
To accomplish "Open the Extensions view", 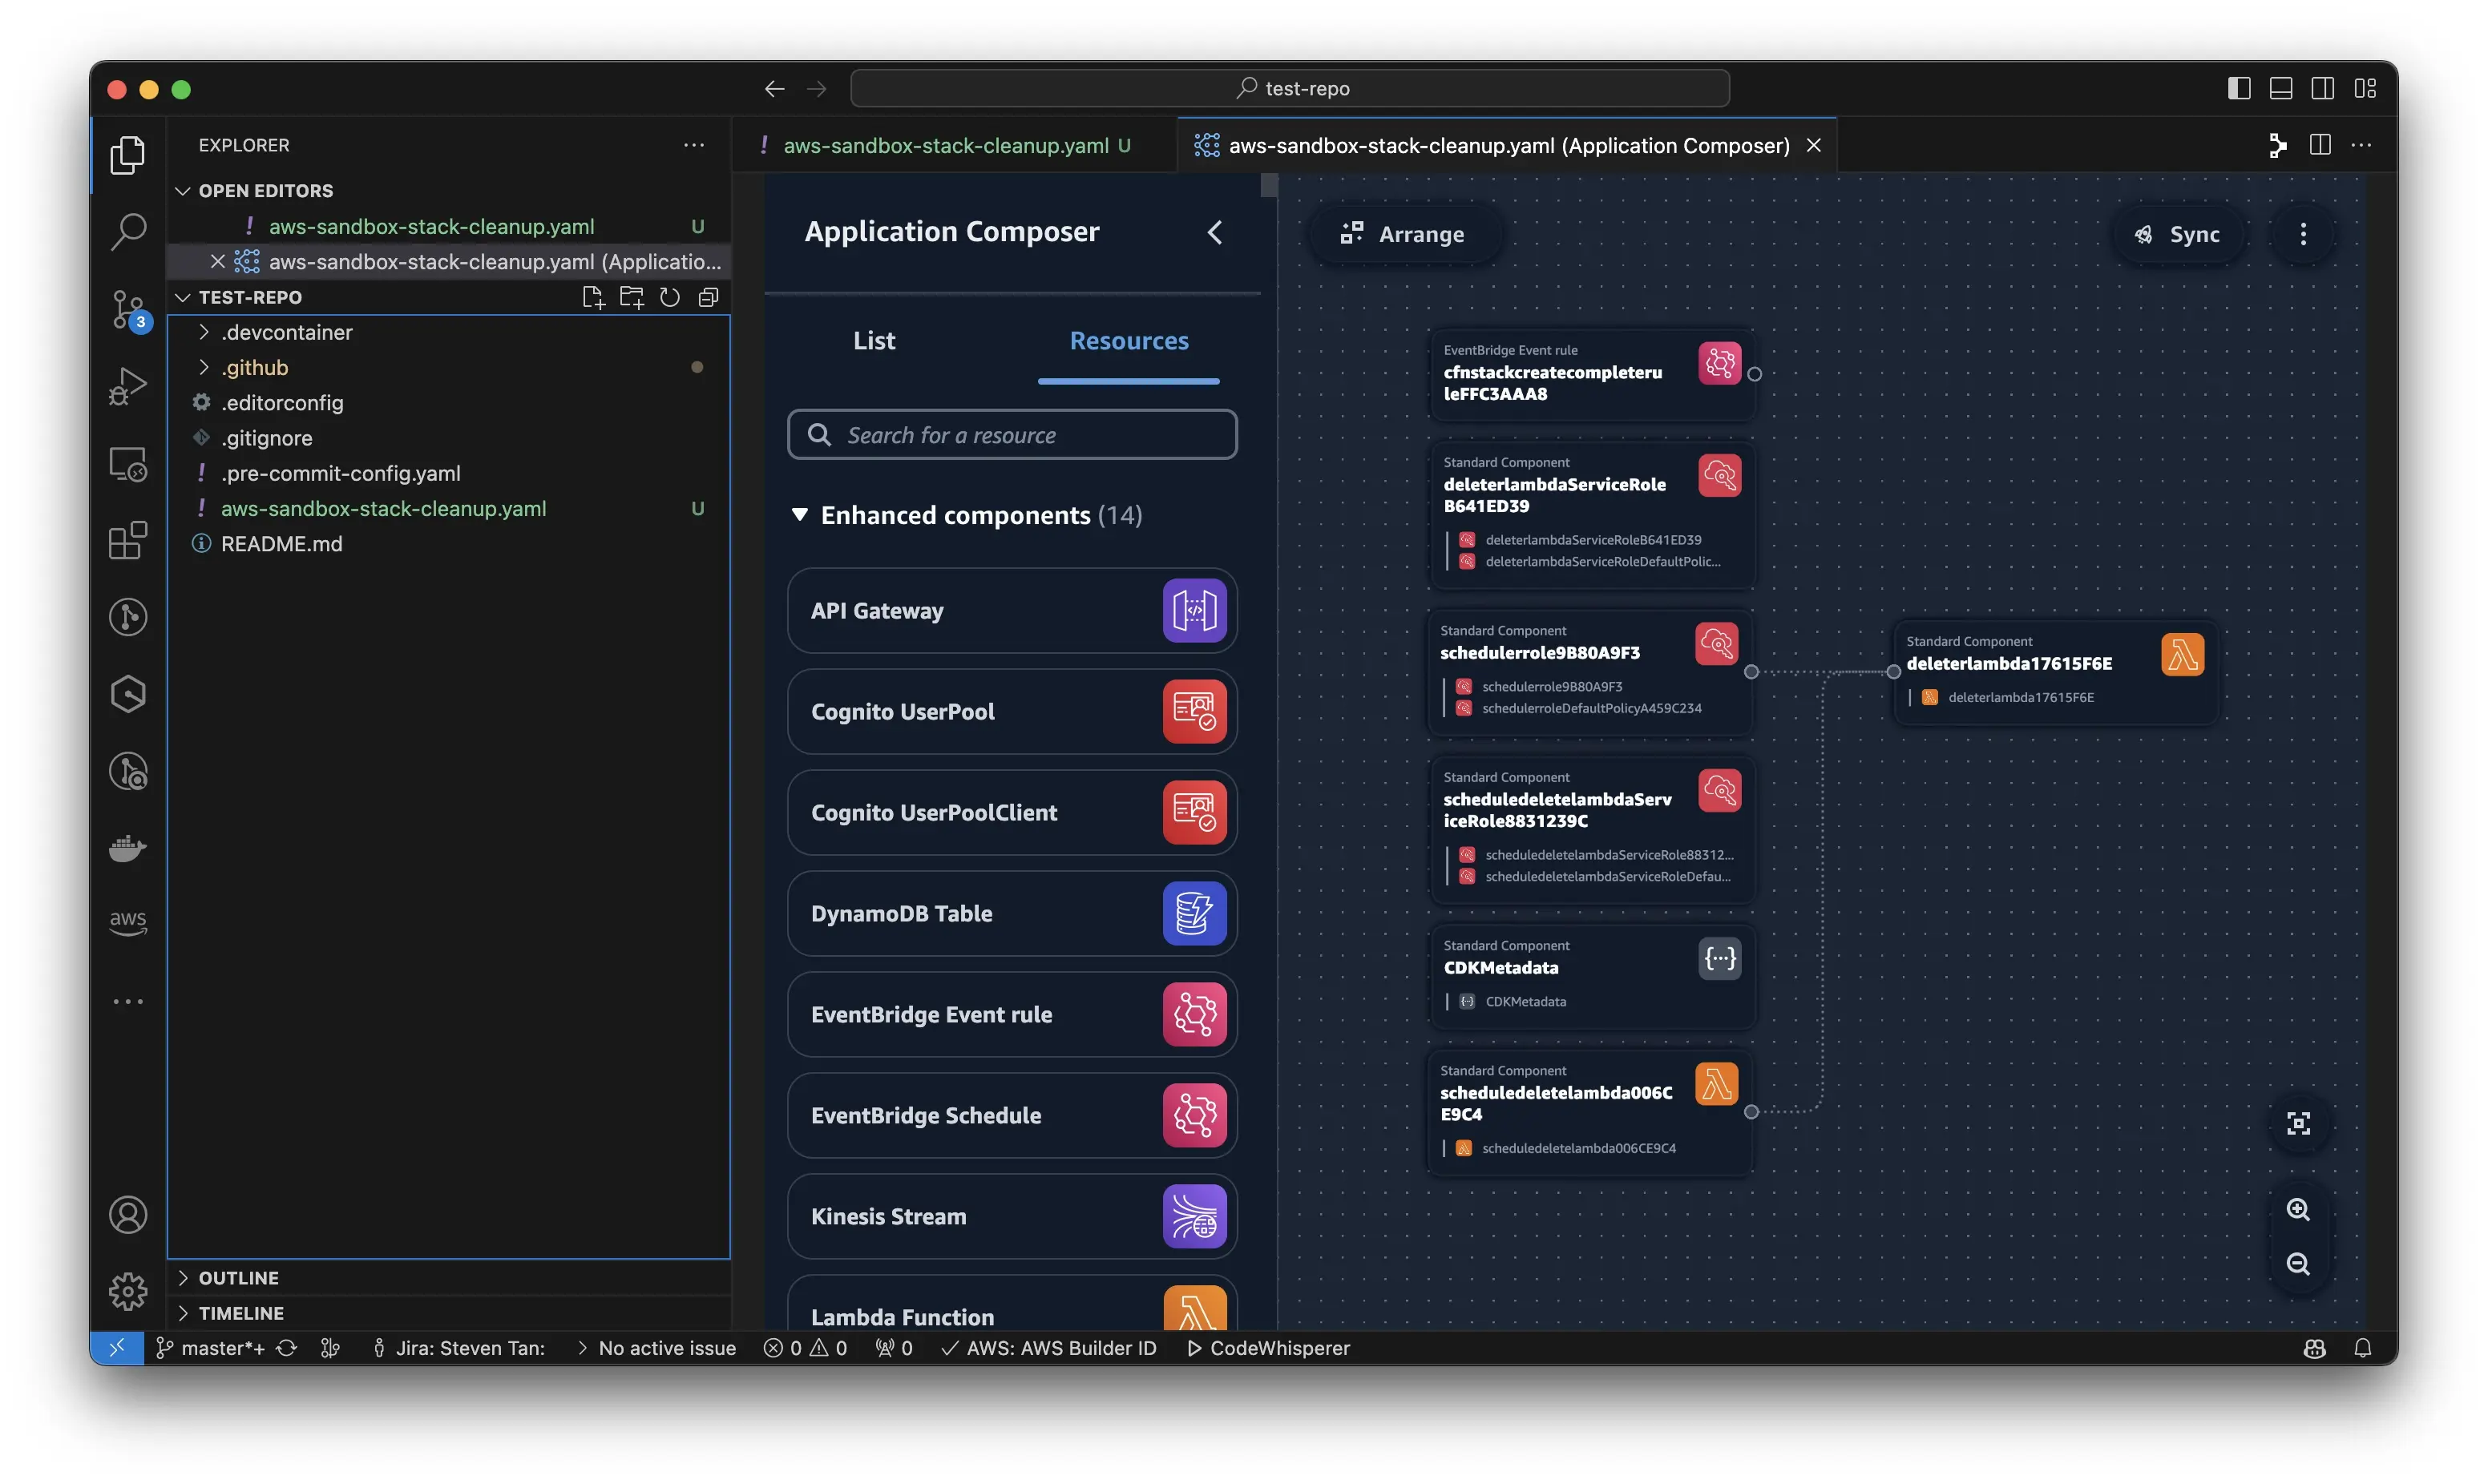I will pos(128,540).
